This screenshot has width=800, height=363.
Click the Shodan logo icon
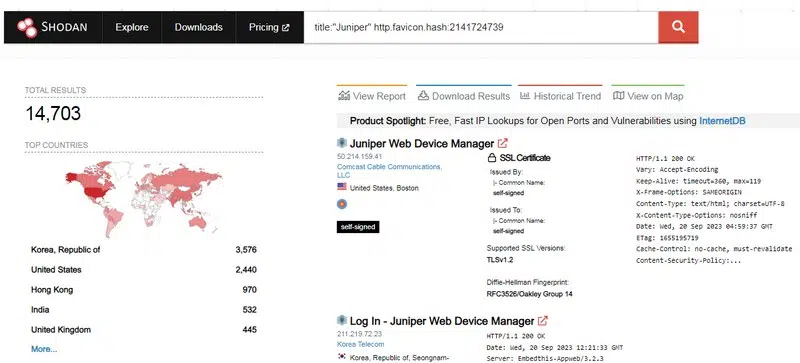27,28
